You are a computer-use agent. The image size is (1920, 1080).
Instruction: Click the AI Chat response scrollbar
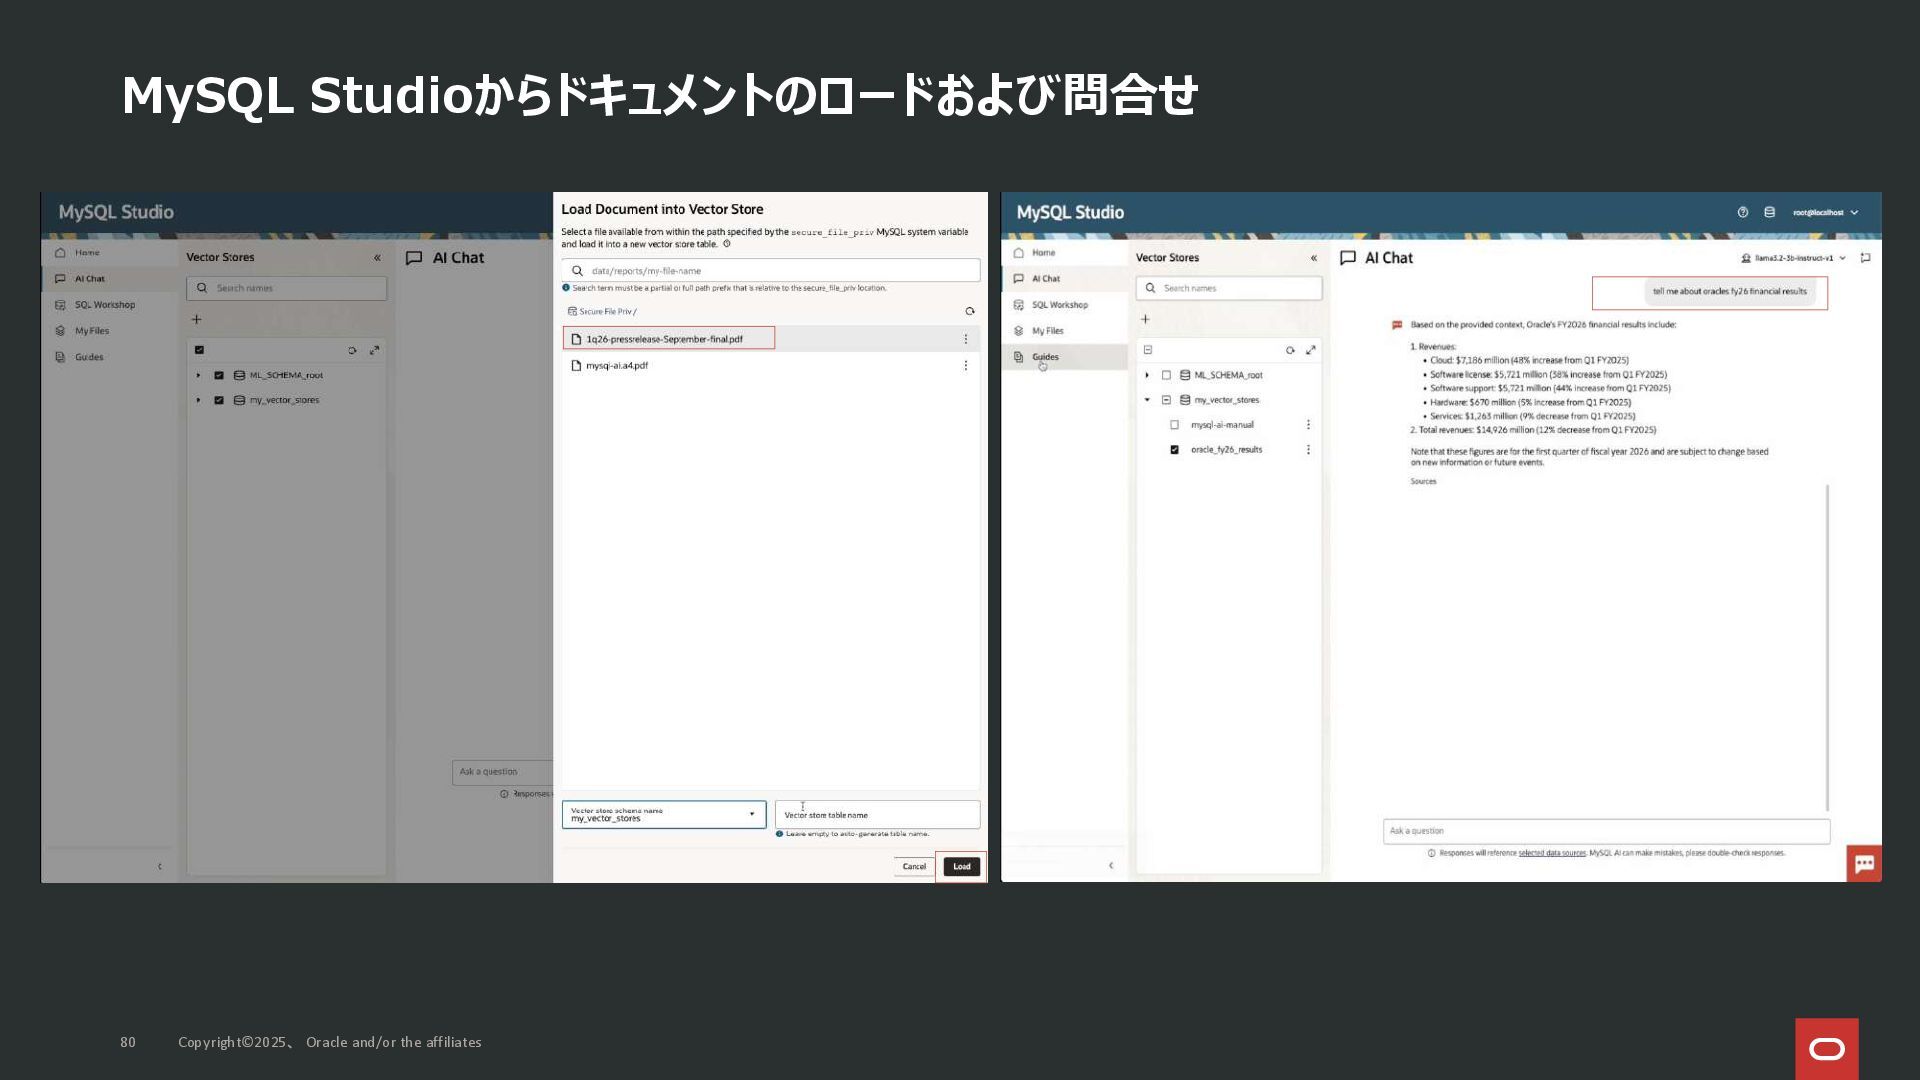tap(1827, 646)
